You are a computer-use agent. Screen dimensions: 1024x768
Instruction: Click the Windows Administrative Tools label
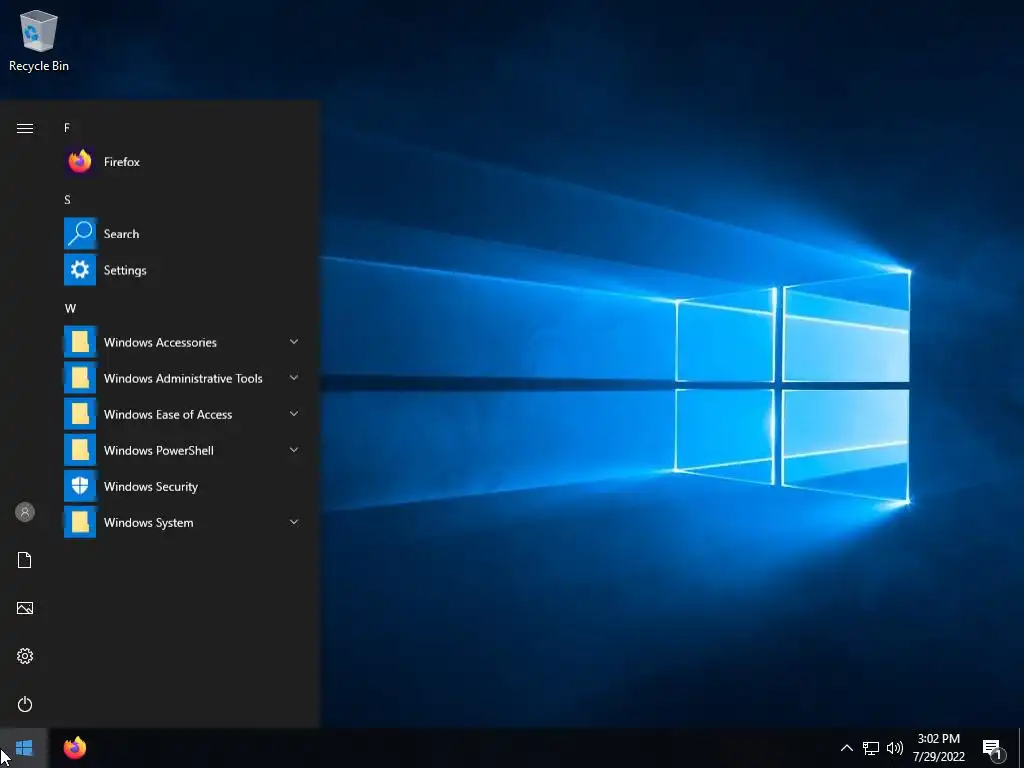pyautogui.click(x=183, y=379)
